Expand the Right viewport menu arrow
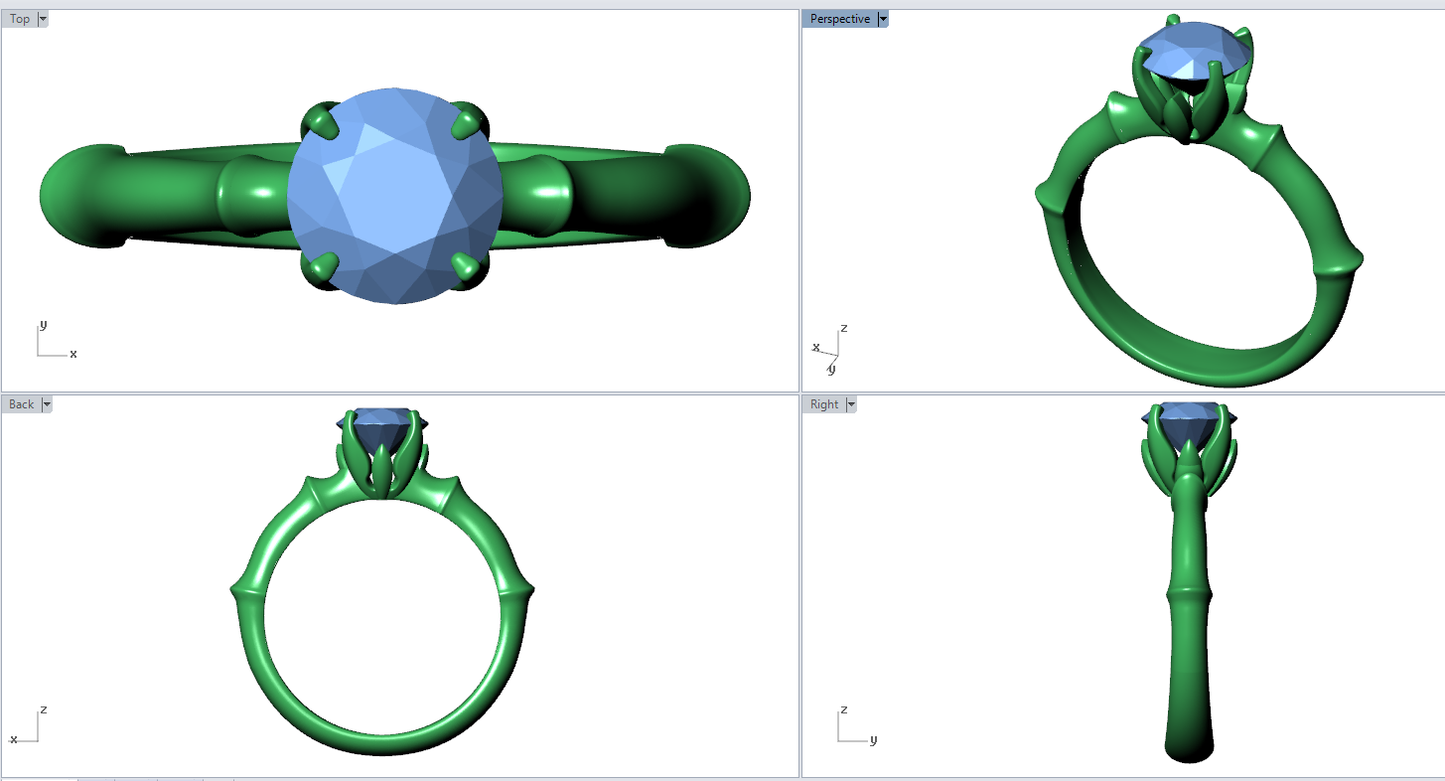The height and width of the screenshot is (781, 1445). [x=851, y=404]
